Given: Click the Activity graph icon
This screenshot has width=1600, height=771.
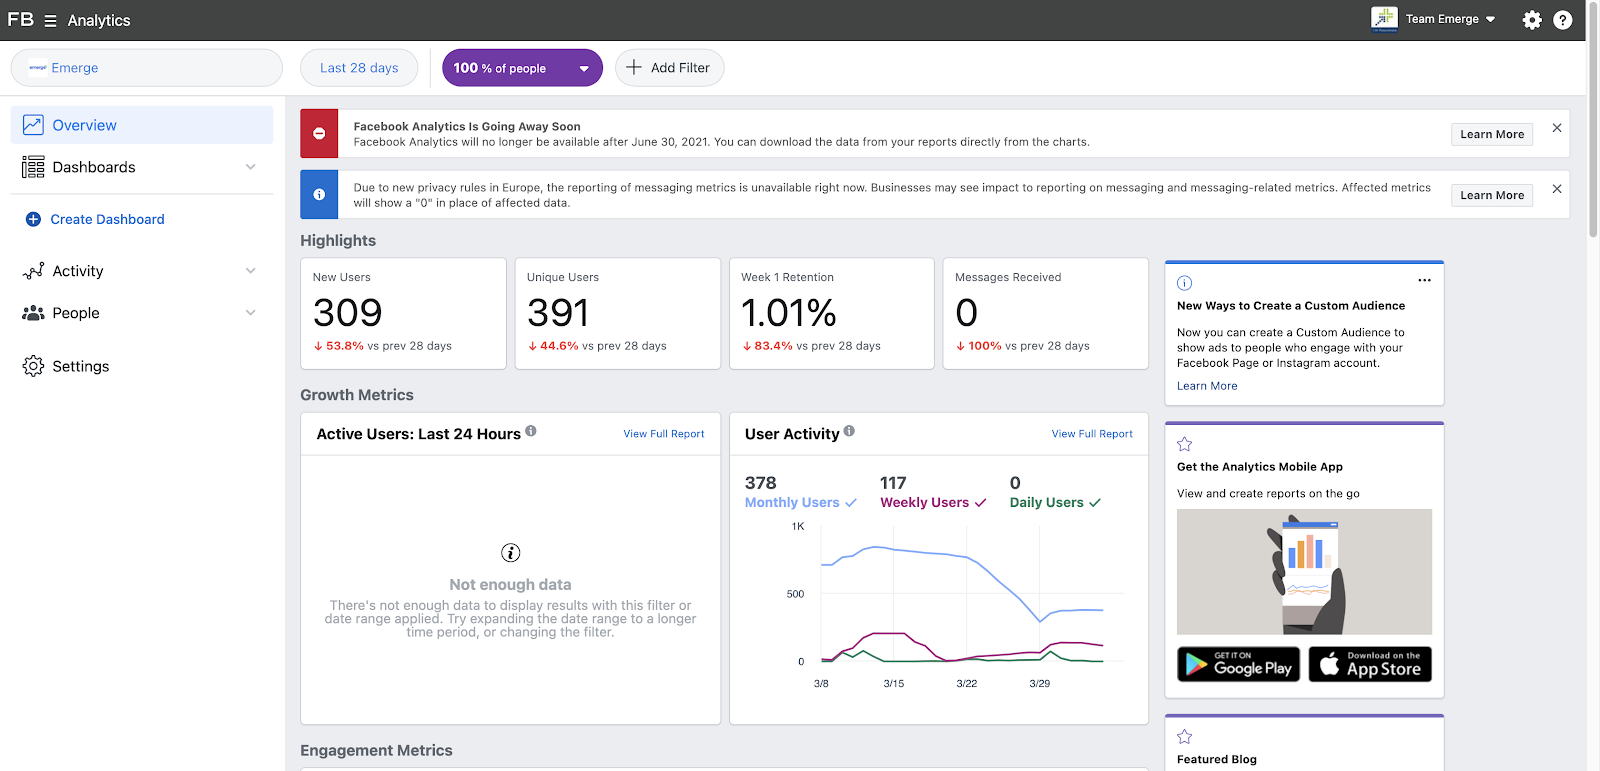Looking at the screenshot, I should click(33, 271).
